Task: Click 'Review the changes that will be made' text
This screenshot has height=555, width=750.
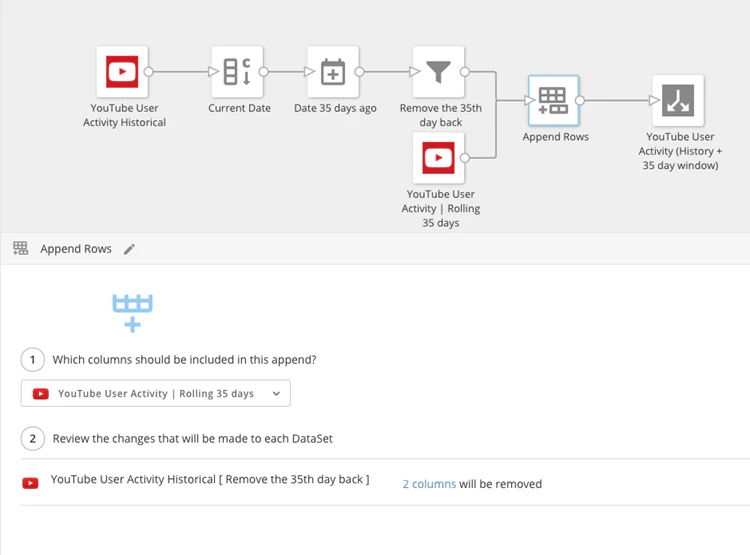Action: coord(192,439)
